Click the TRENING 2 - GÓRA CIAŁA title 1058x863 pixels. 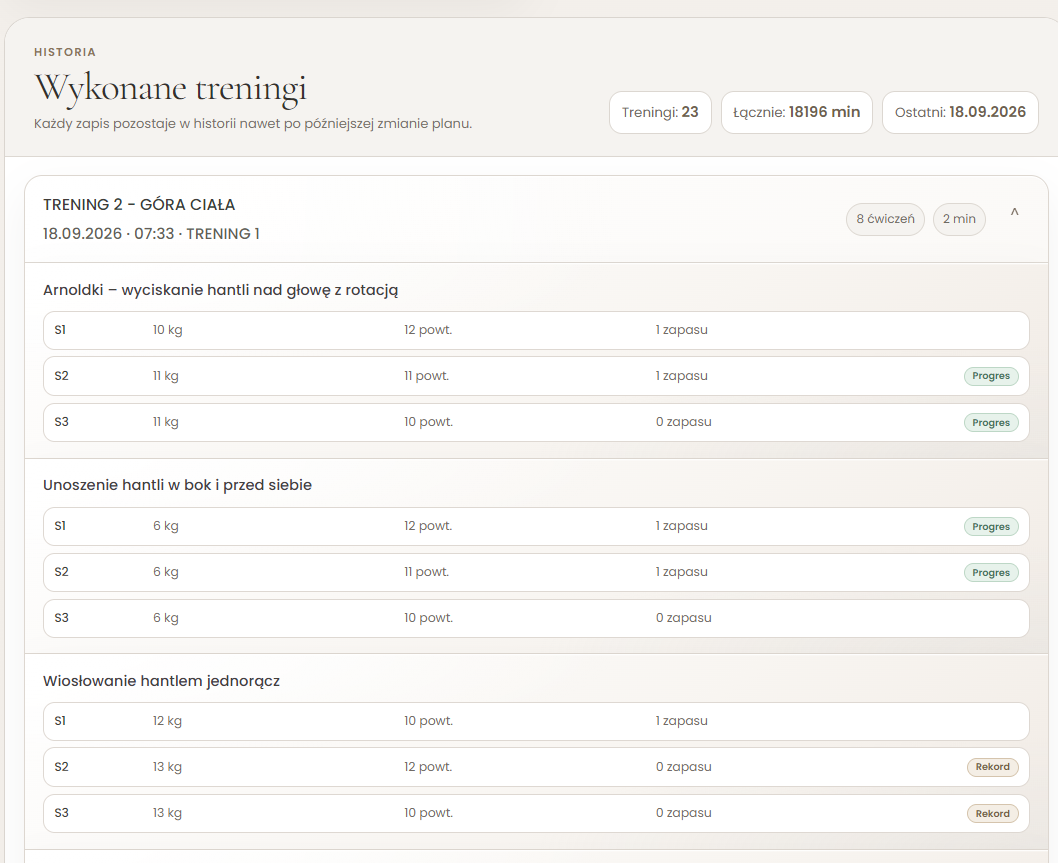[139, 204]
